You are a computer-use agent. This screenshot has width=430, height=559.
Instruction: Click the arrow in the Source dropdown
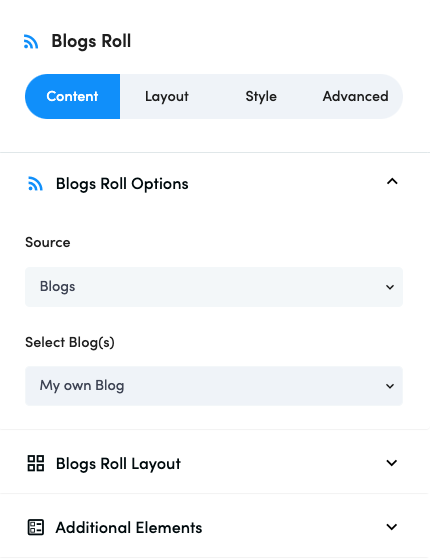390,287
